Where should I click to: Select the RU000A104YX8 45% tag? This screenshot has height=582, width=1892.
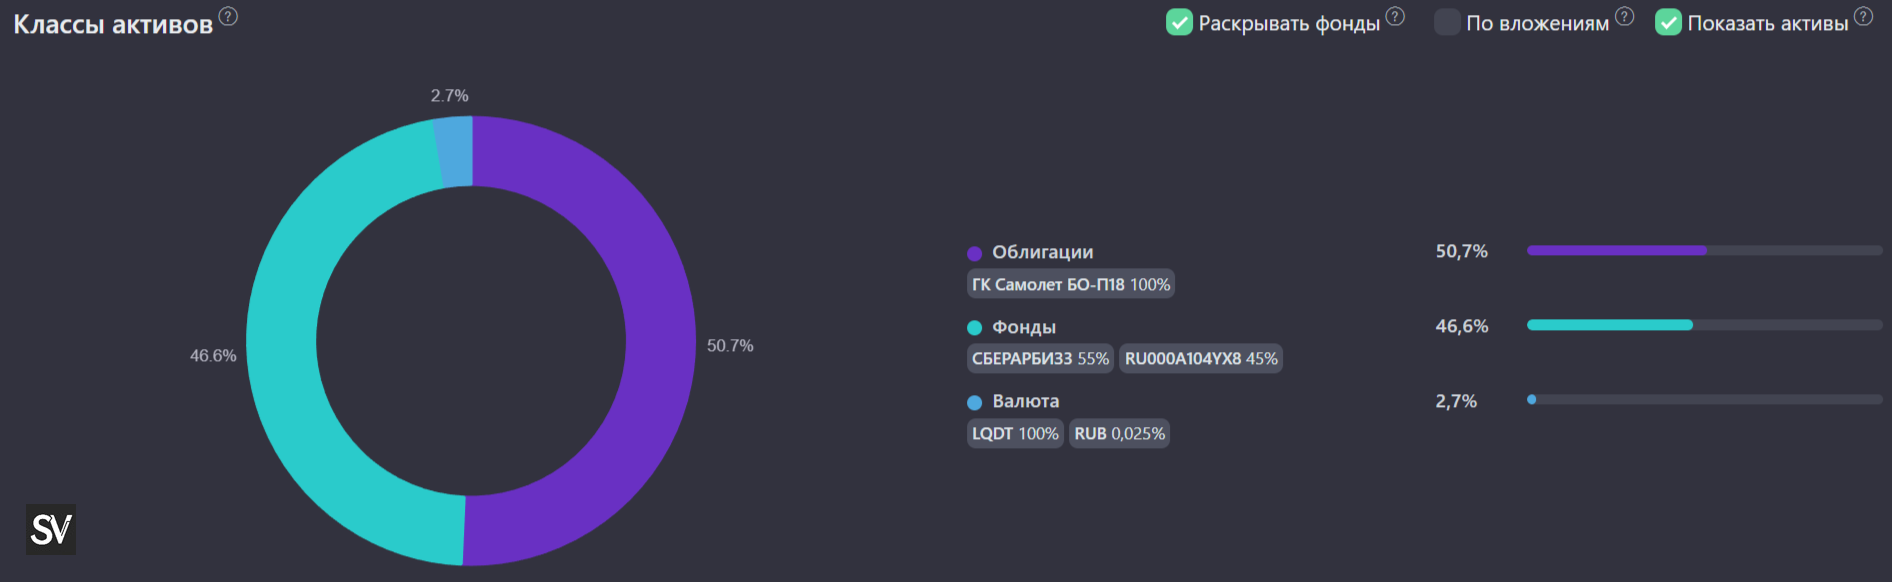(1201, 359)
